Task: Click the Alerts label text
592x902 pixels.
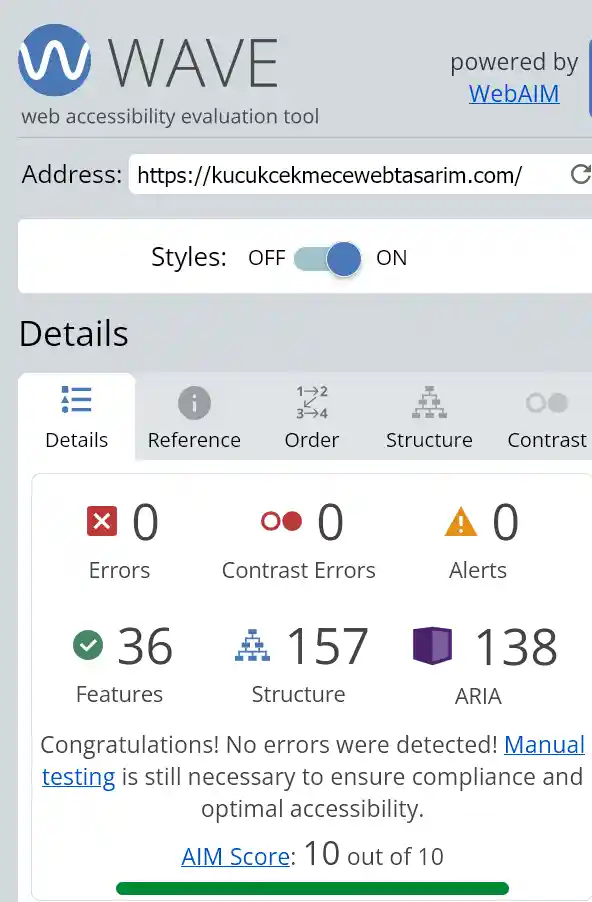Action: pyautogui.click(x=478, y=571)
